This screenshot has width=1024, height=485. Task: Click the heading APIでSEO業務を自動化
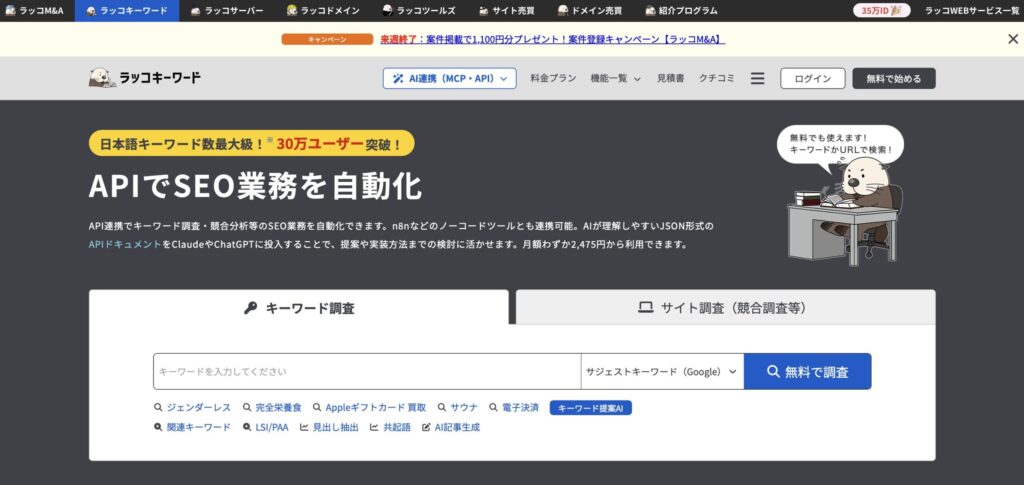coord(255,186)
